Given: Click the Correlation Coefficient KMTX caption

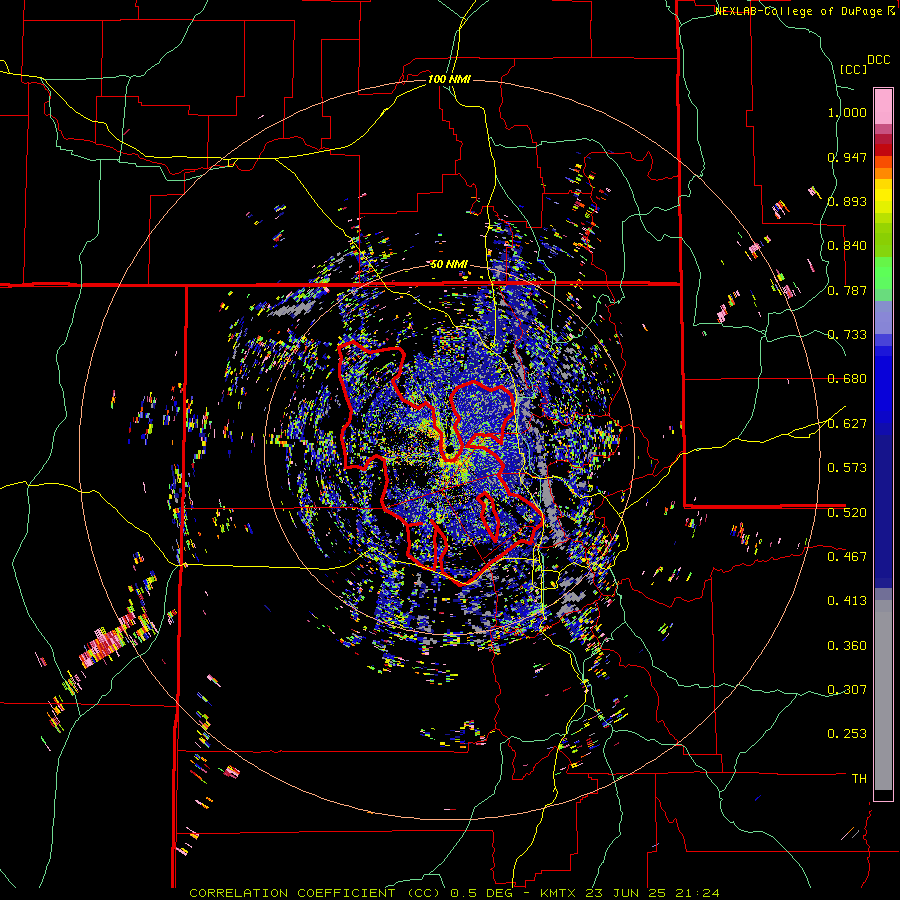Looking at the screenshot, I should tap(454, 893).
